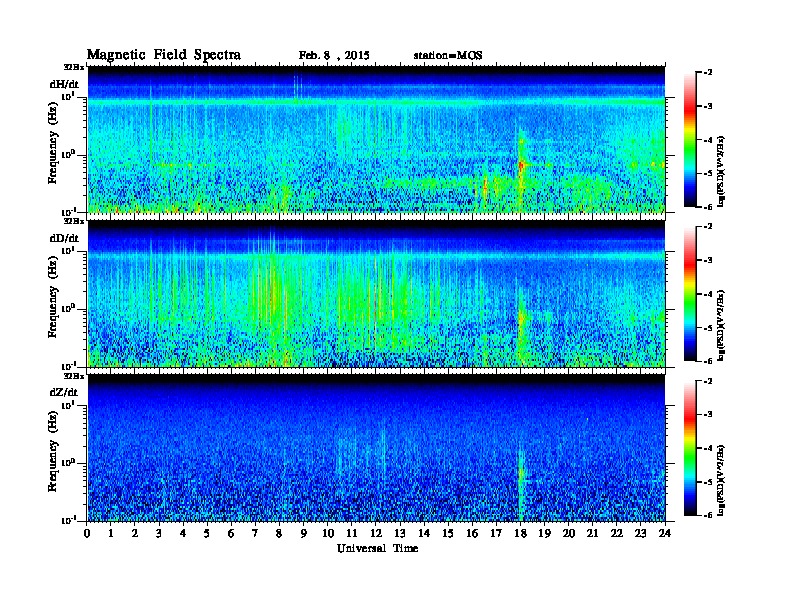Screen dimensions: 792x612
Task: Click the "32Hz" label above the dZ/dt panel
Action: click(x=73, y=376)
